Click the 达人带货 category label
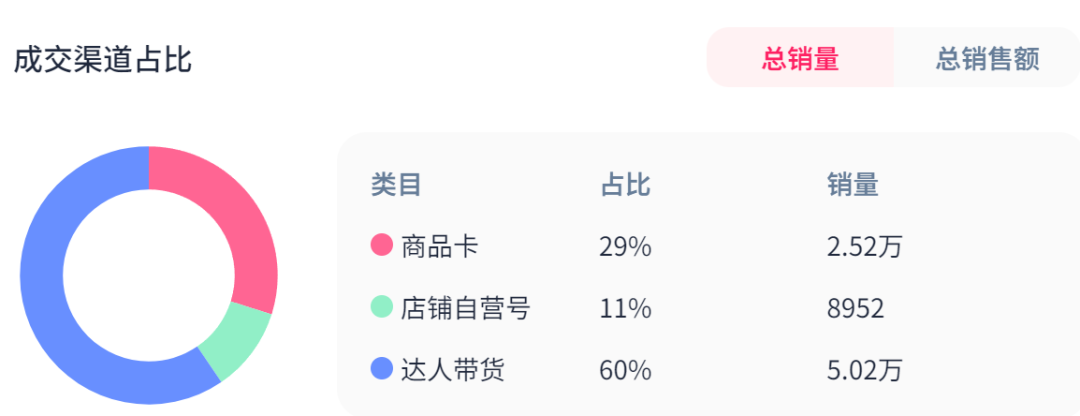 point(452,370)
